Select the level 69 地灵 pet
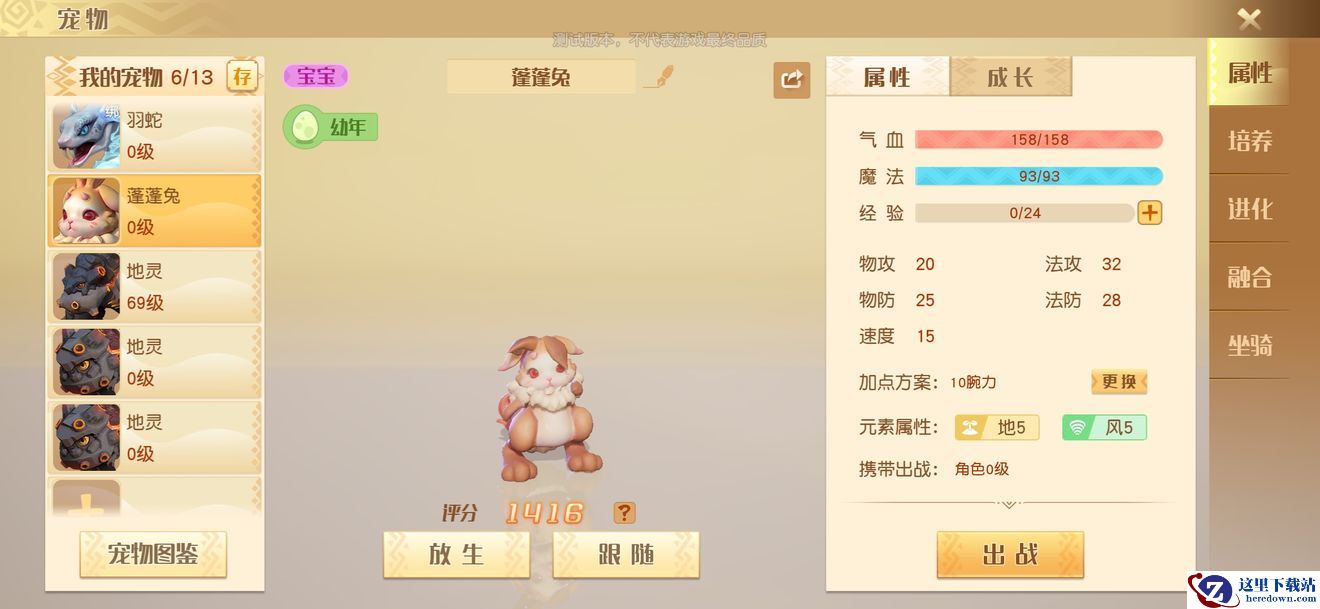Viewport: 1320px width, 609px height. (155, 286)
